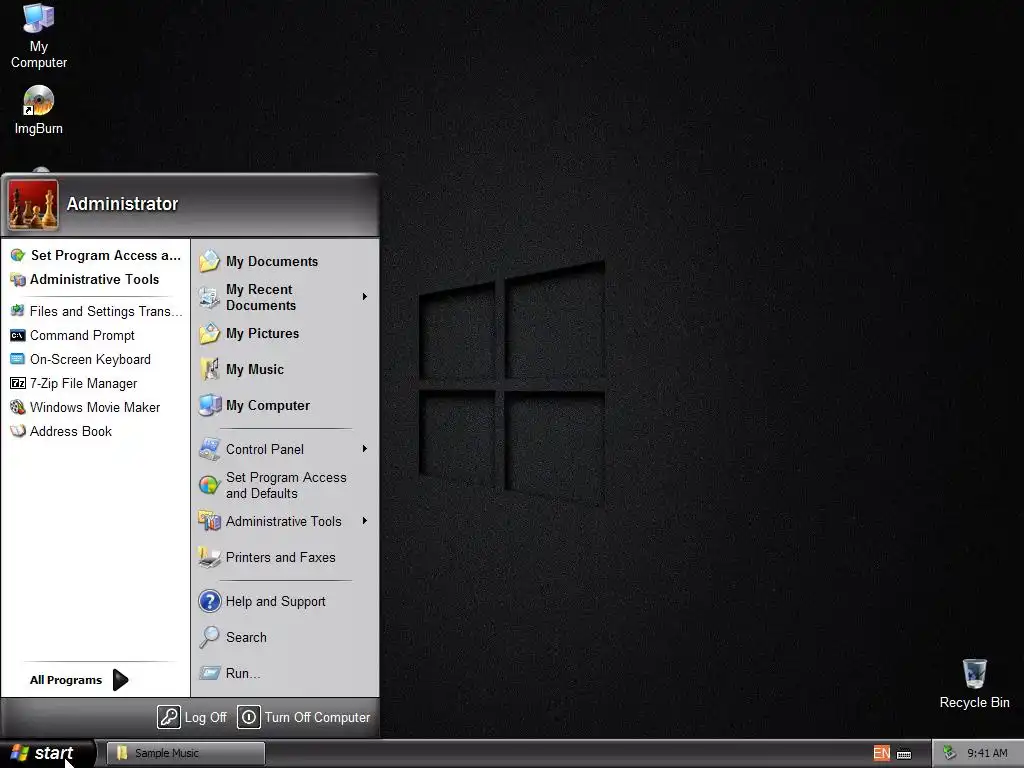This screenshot has height=768, width=1024.
Task: Launch Files and Settings Transfer Wizard icon
Action: pos(18,311)
